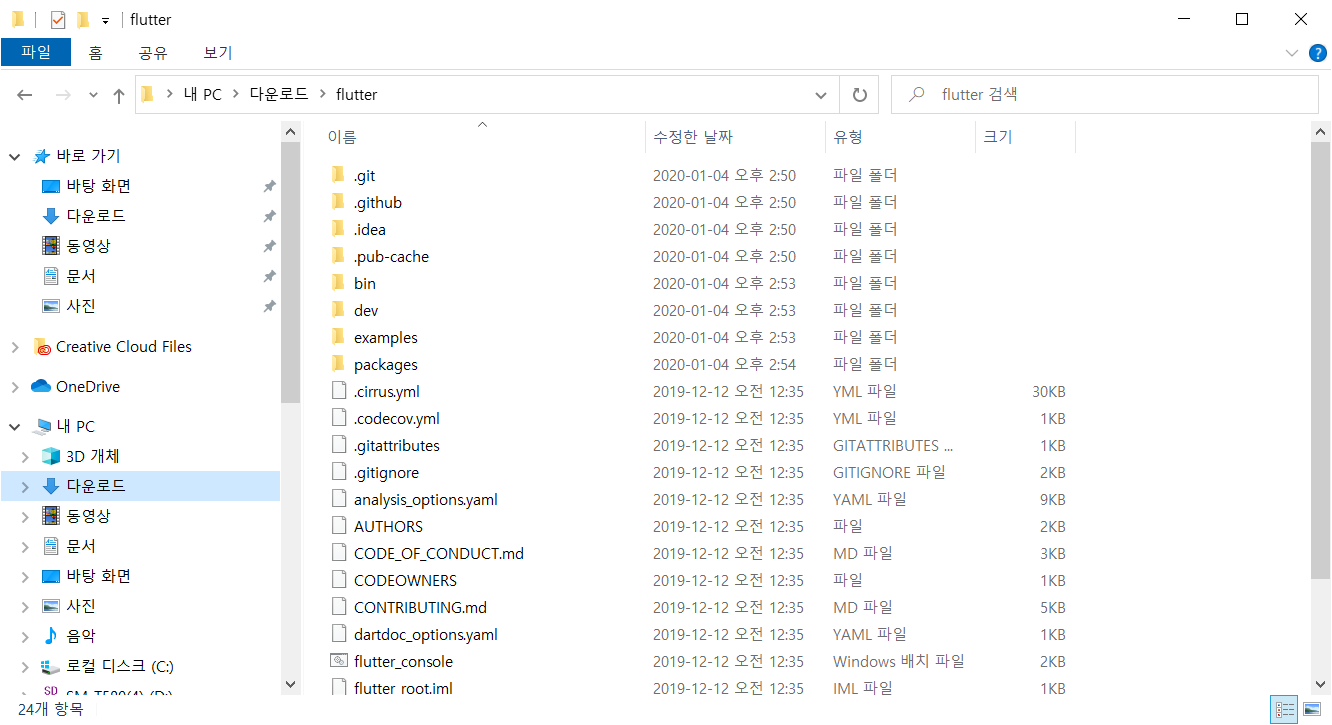Click the file list vertical scrollbar
Screen dimensions: 1332x725
coord(1320,360)
